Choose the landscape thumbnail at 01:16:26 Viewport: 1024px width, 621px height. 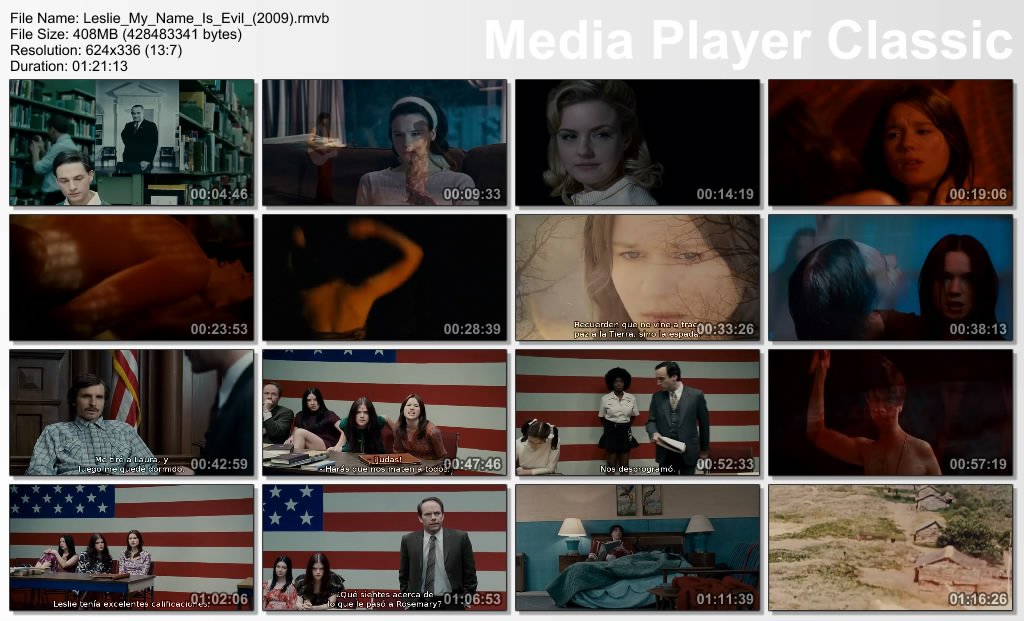click(891, 547)
